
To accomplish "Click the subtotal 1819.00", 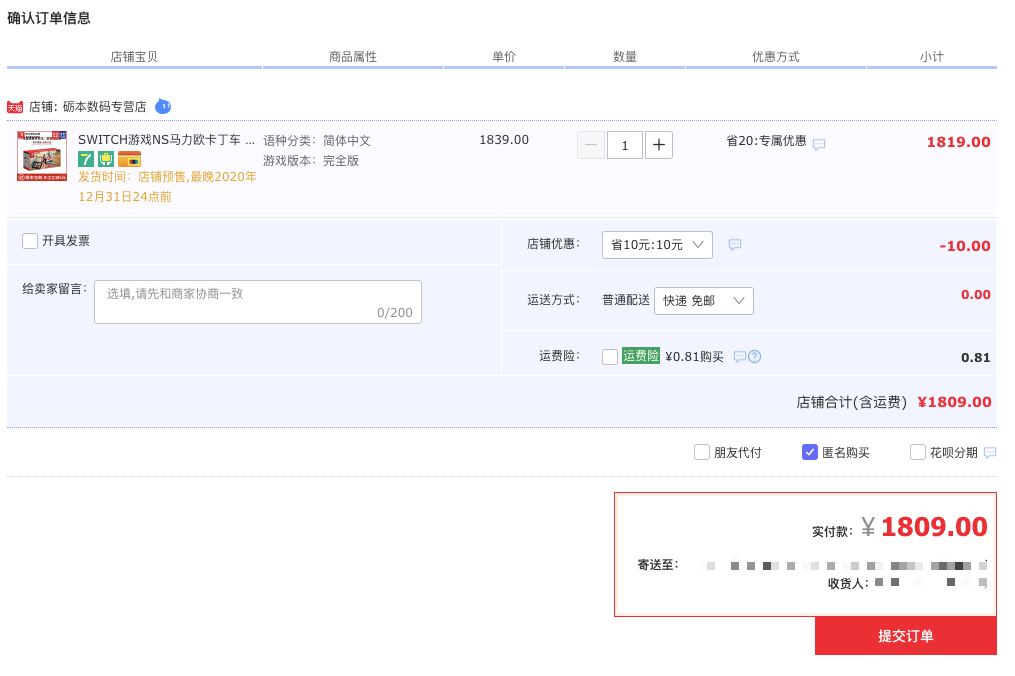I will (x=959, y=142).
